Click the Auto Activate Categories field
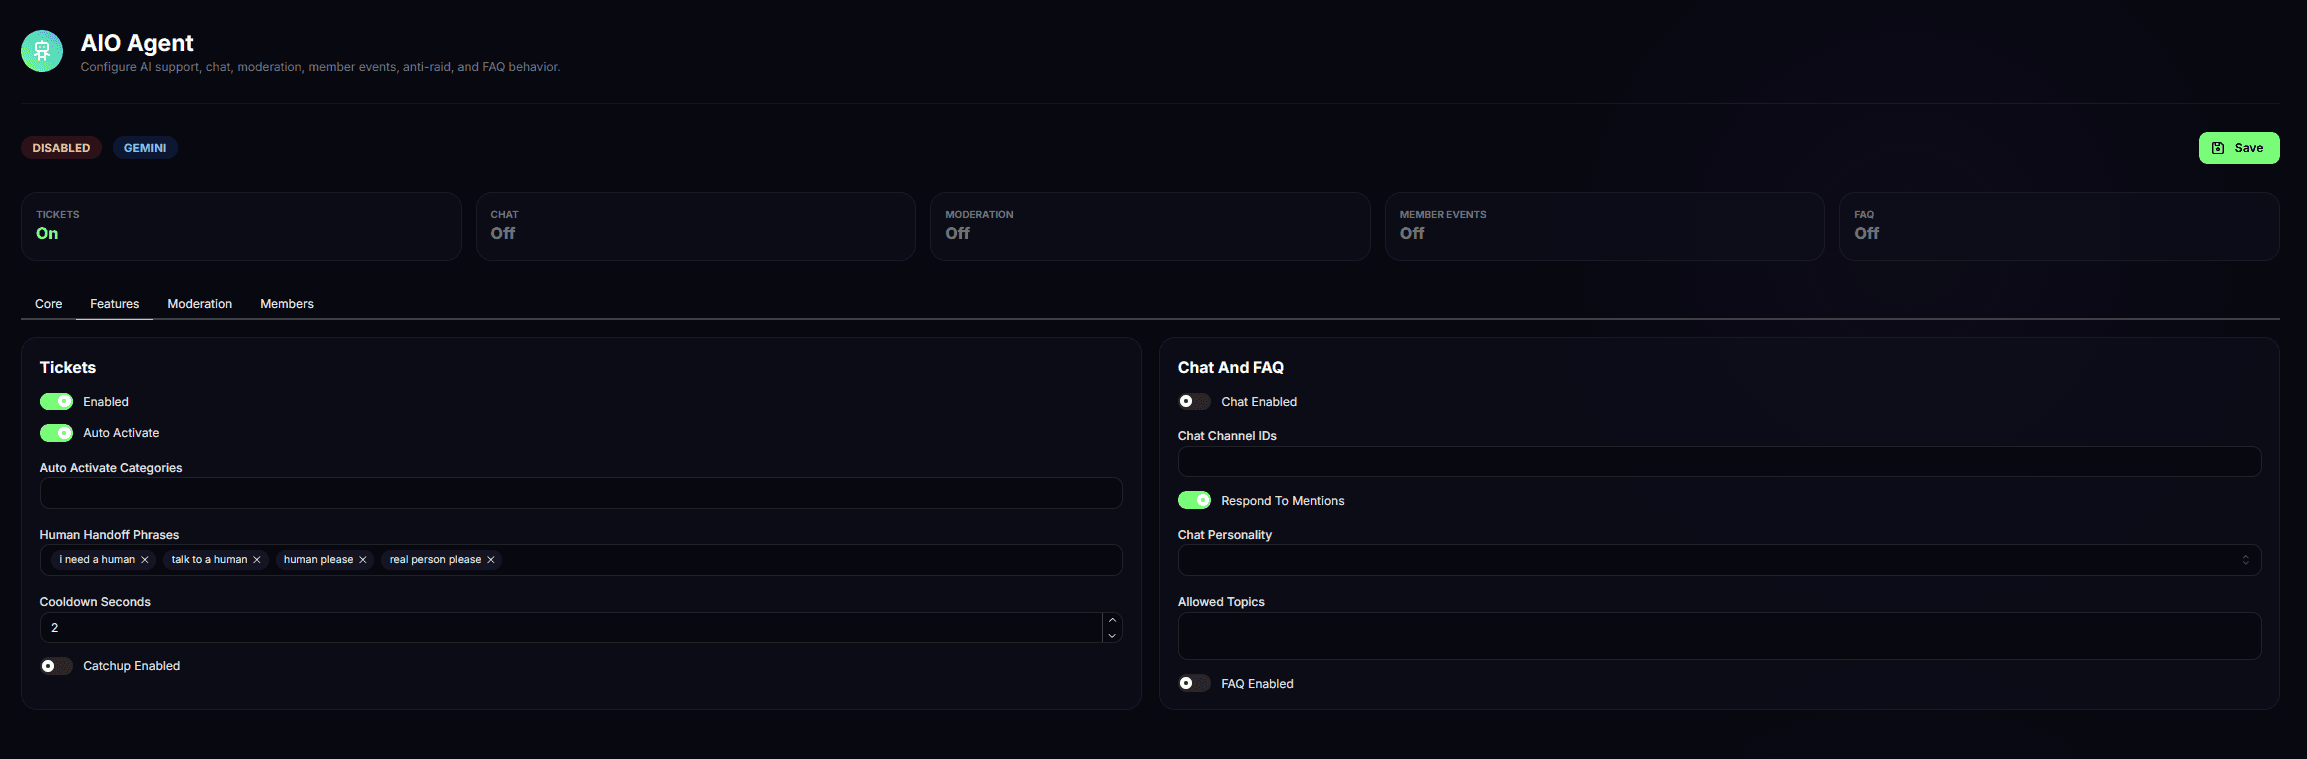This screenshot has width=2307, height=759. [x=581, y=493]
